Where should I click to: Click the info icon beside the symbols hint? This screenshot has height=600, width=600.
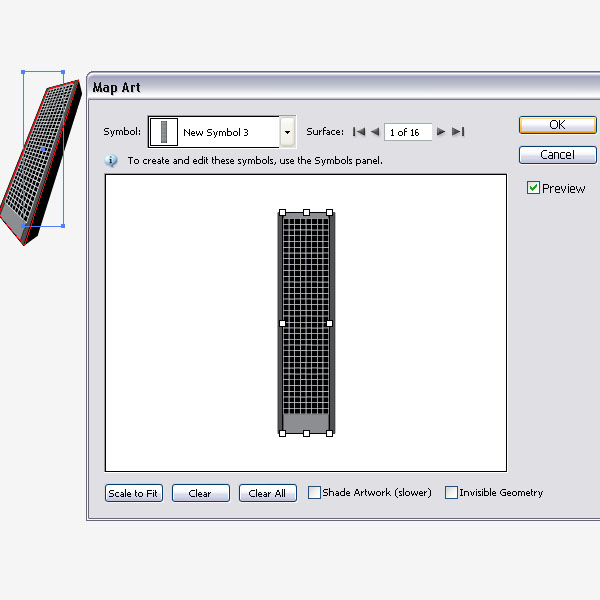click(x=111, y=160)
